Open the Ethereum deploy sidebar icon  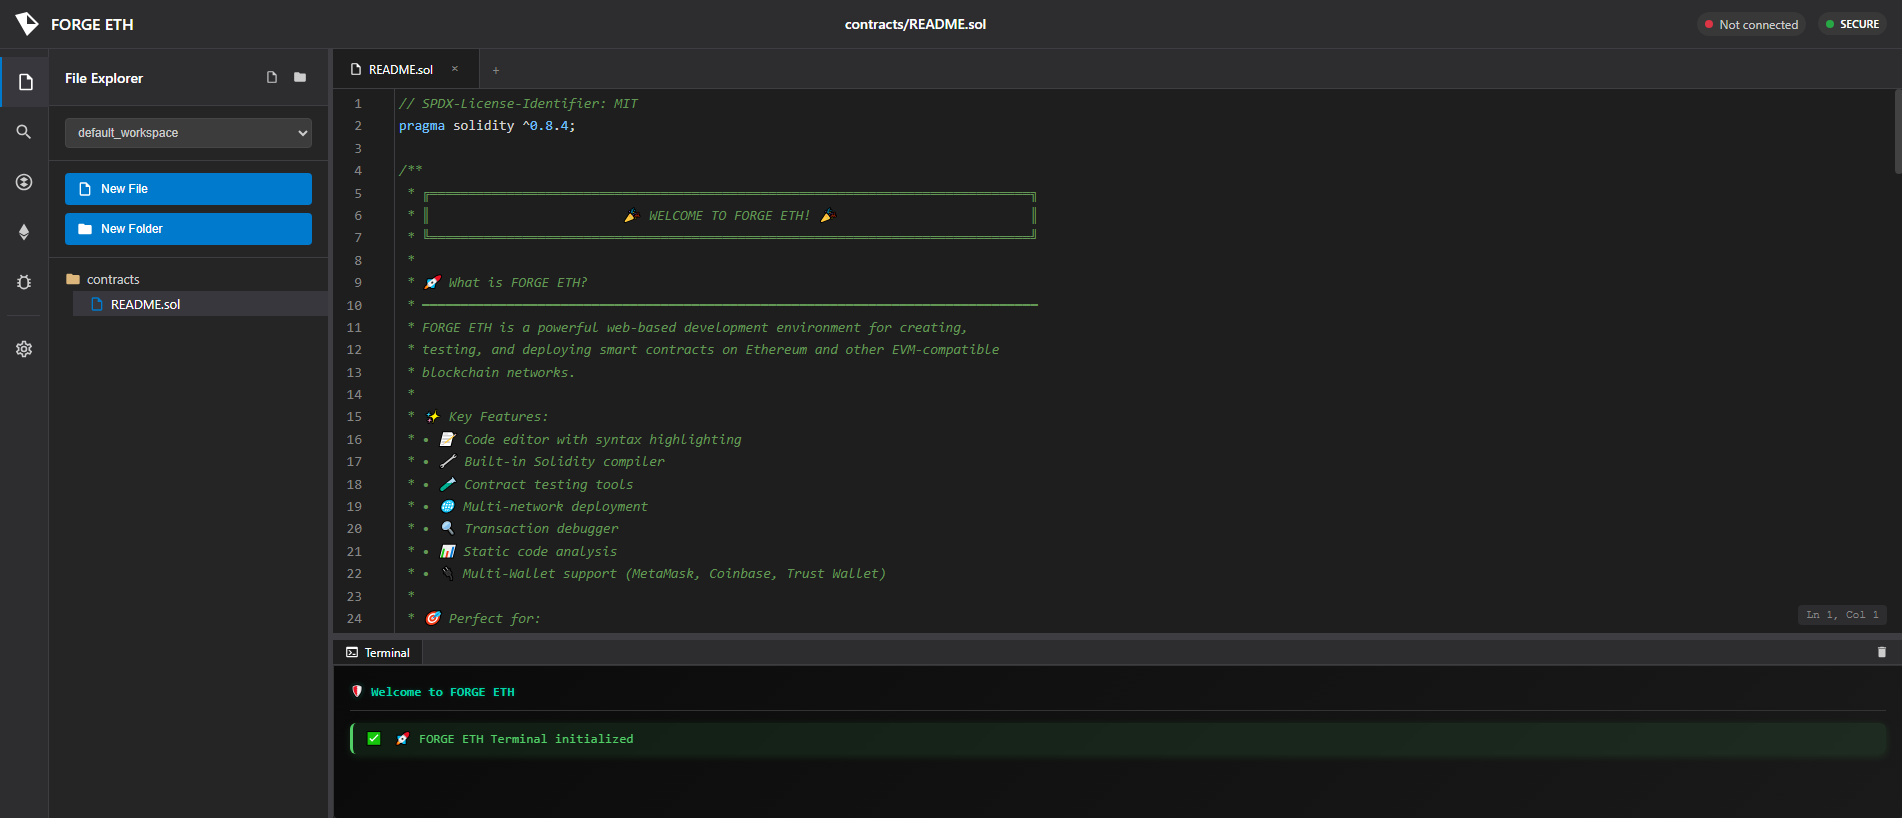[24, 232]
